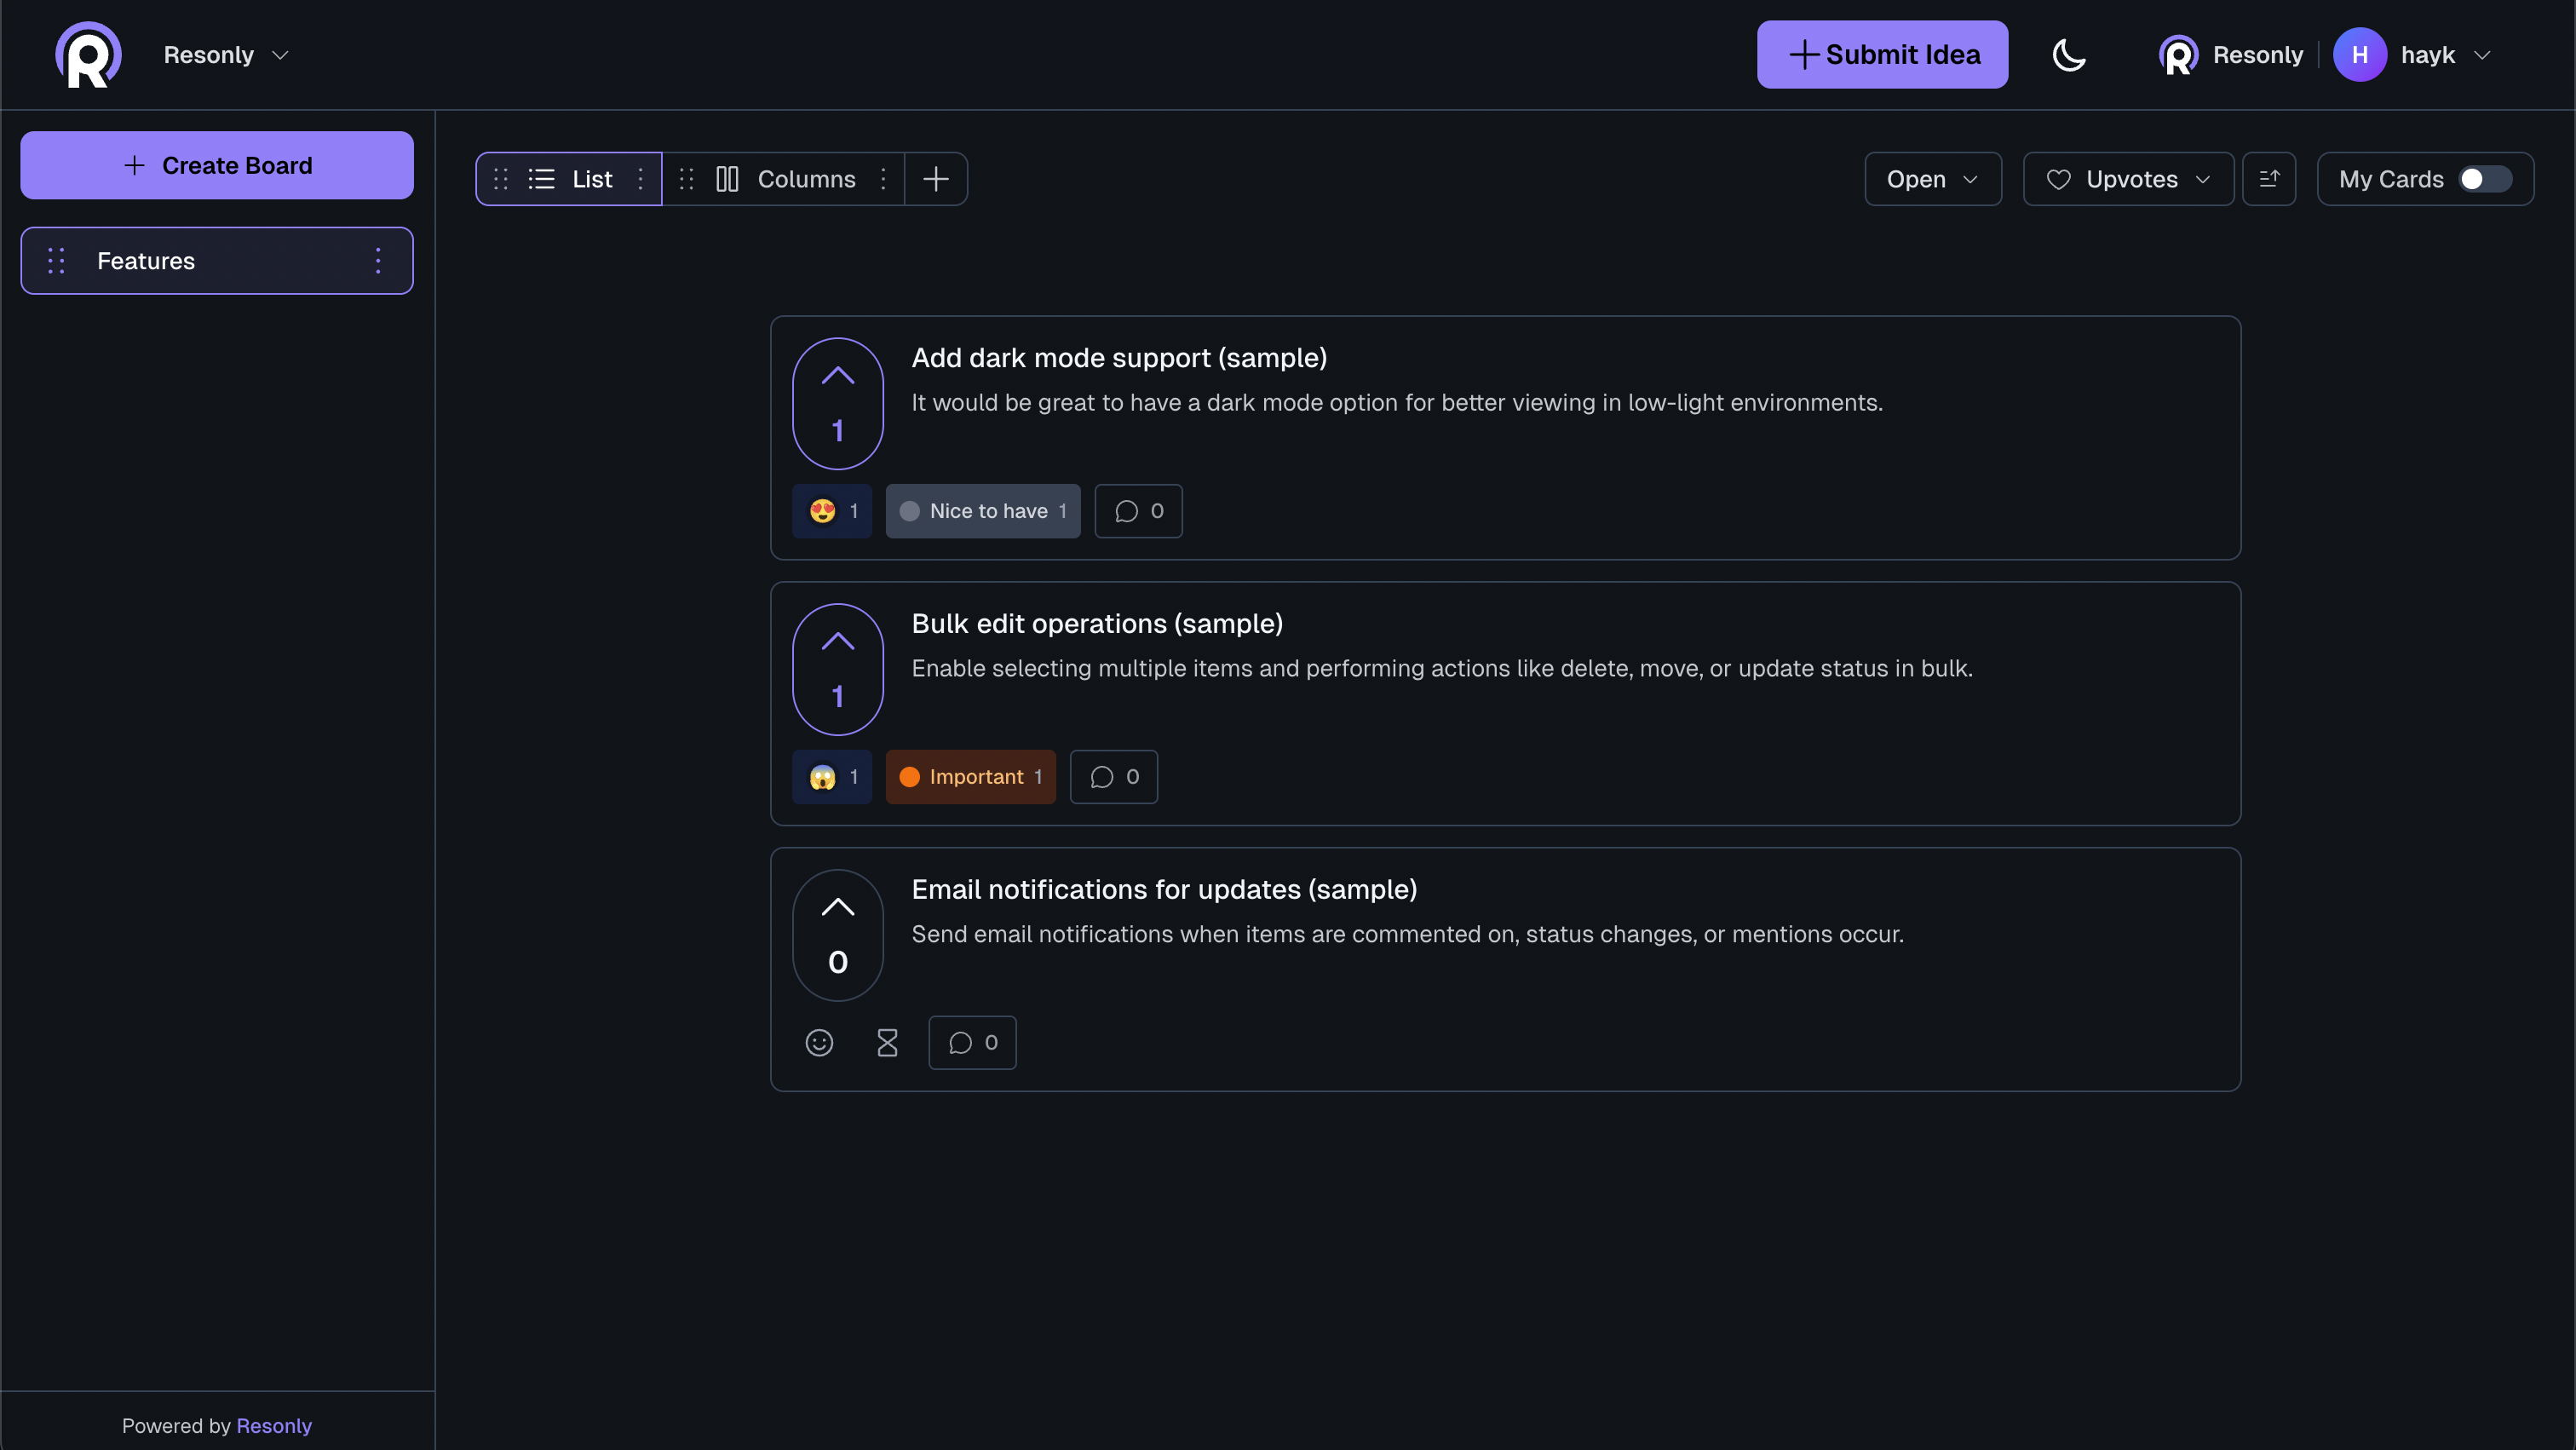Open the hayk account dropdown
Screen dimensions: 2576x1450
[x=2440, y=54]
